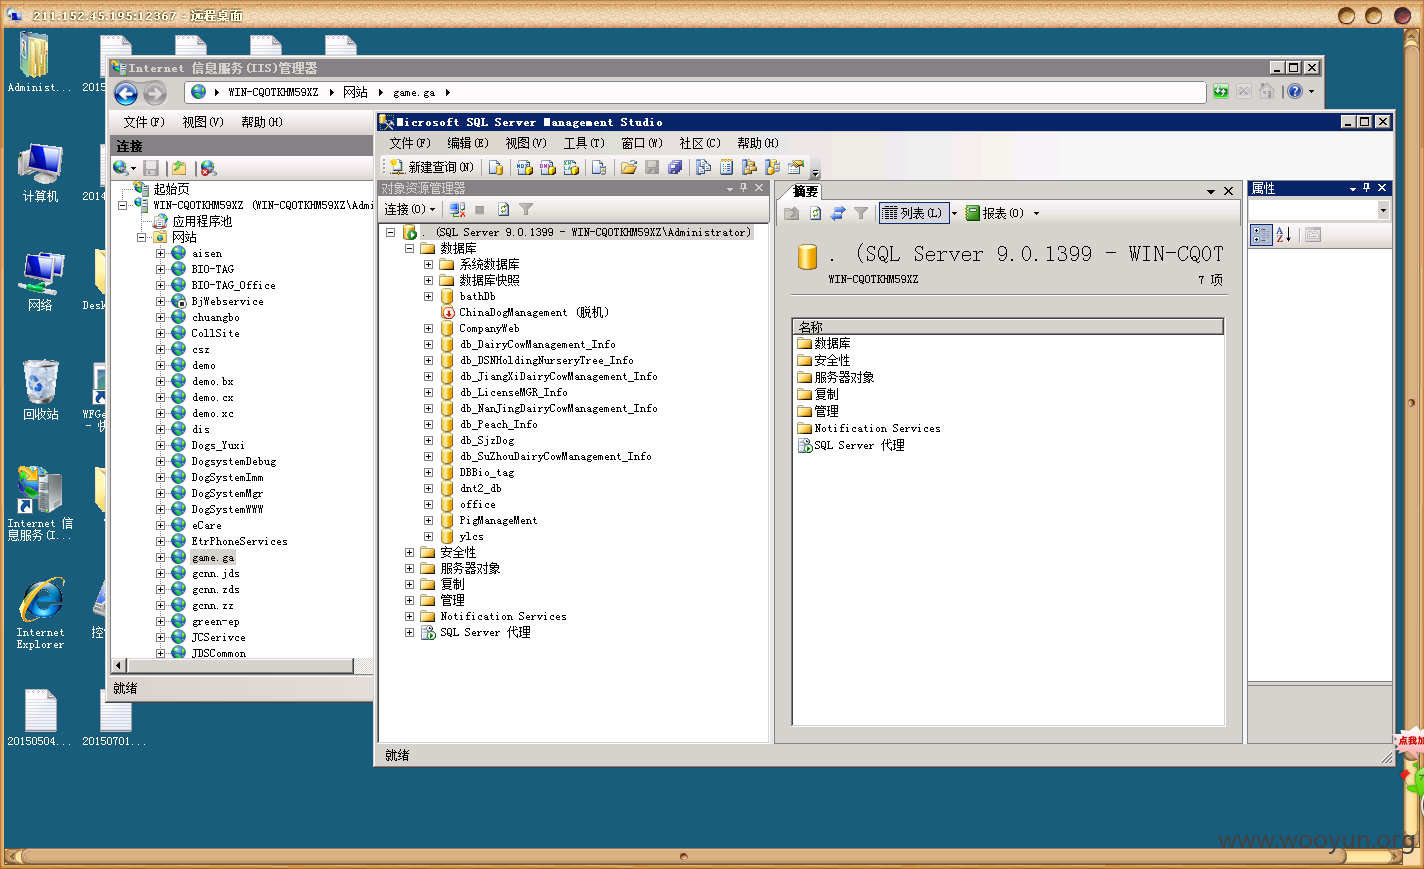Viewport: 1424px width, 869px height.
Task: Click the IIS Manager forward arrow
Action: (x=155, y=93)
